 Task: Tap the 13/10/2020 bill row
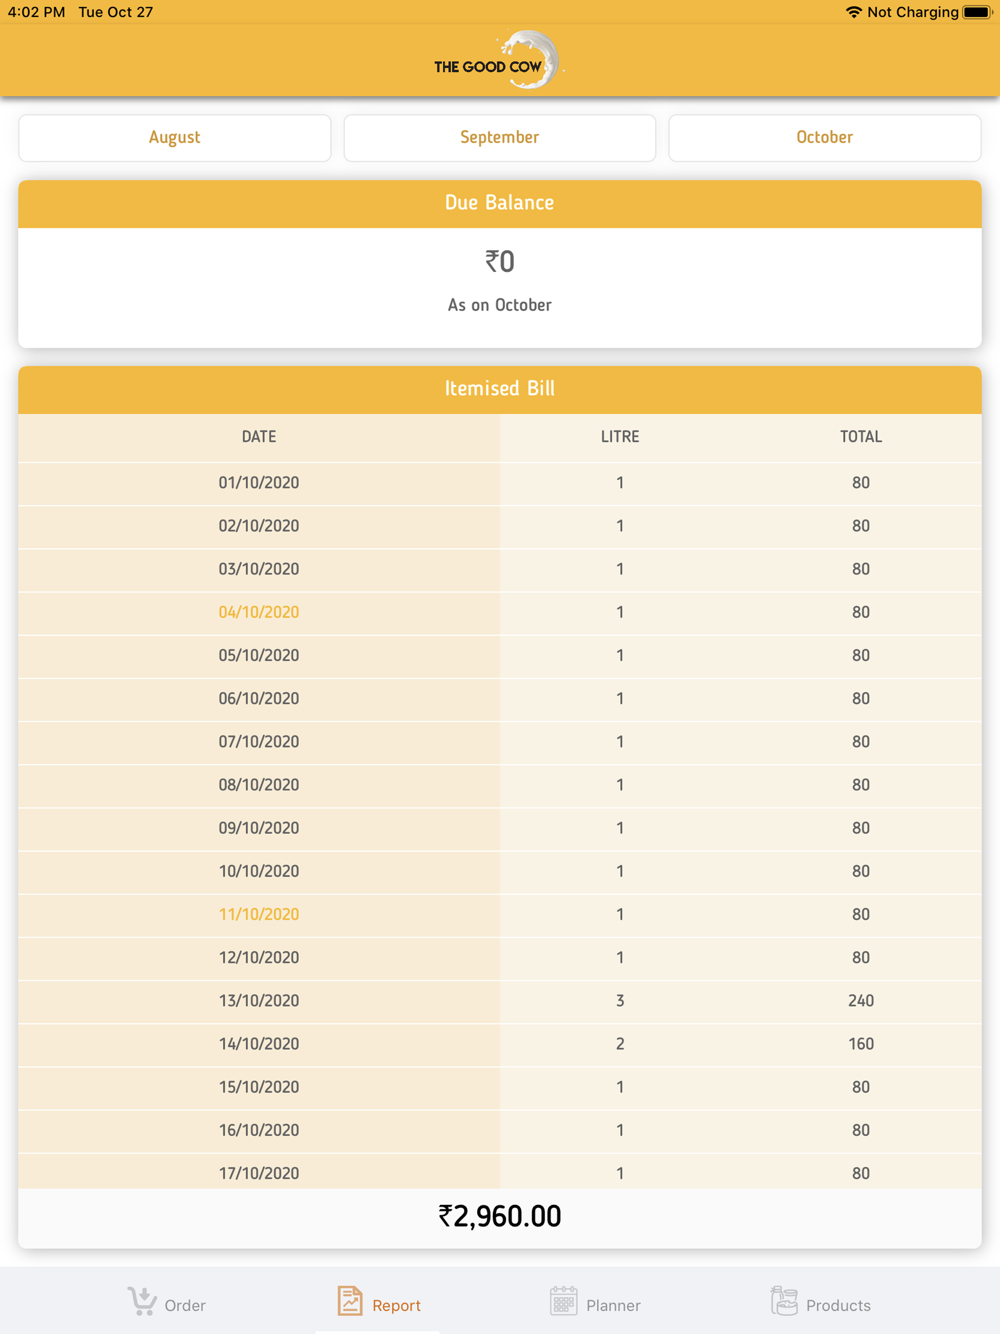[500, 1001]
